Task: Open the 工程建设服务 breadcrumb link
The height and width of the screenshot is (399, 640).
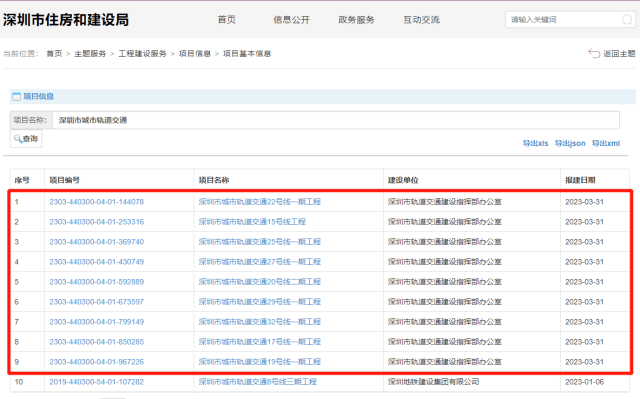Action: click(142, 54)
